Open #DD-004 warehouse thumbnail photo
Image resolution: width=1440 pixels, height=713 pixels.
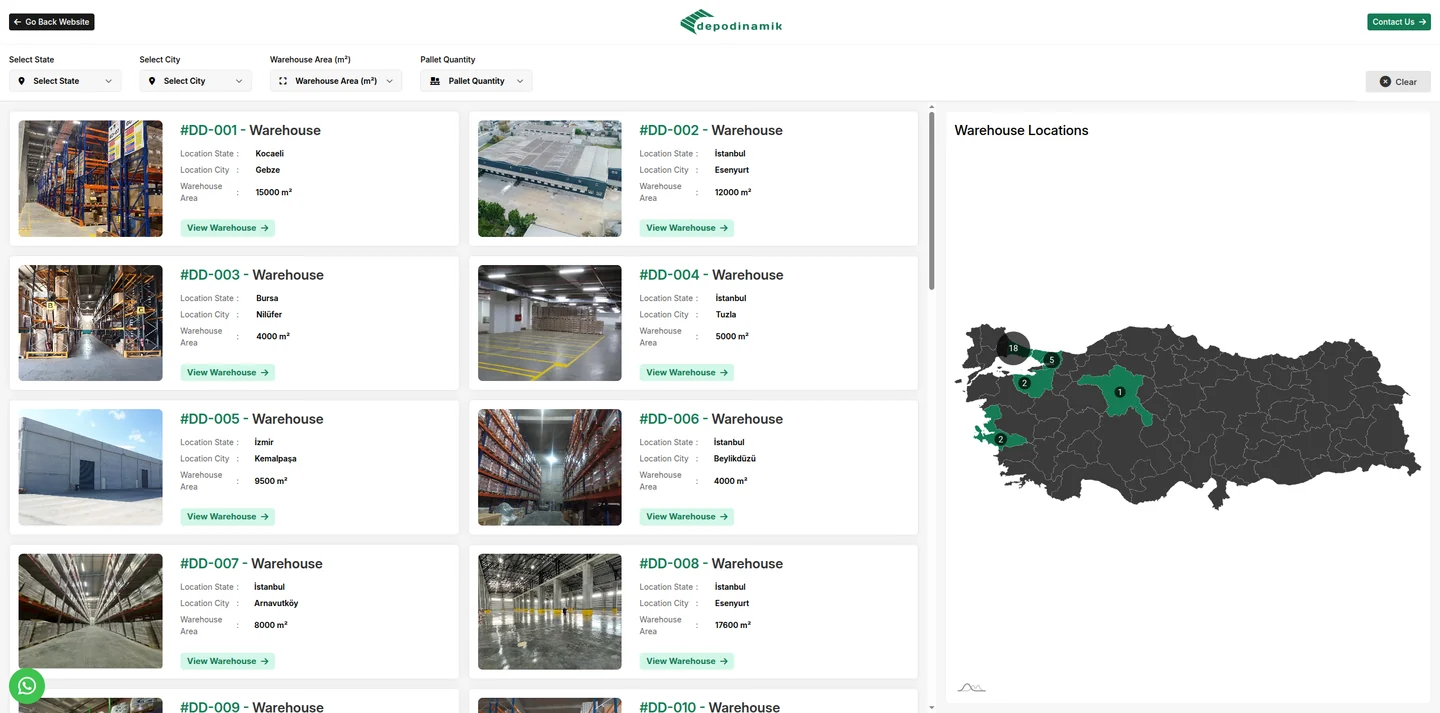[550, 323]
